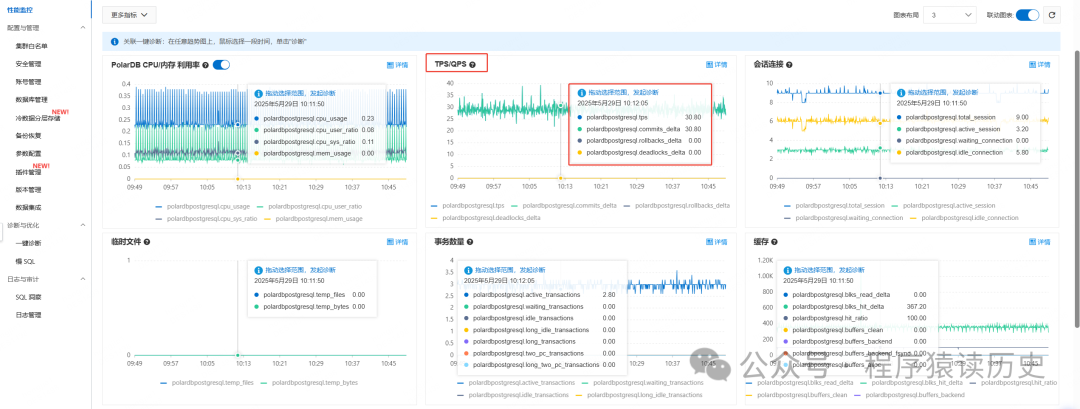Toggle the polardbpostgresql.temp_files legend series

[206, 382]
